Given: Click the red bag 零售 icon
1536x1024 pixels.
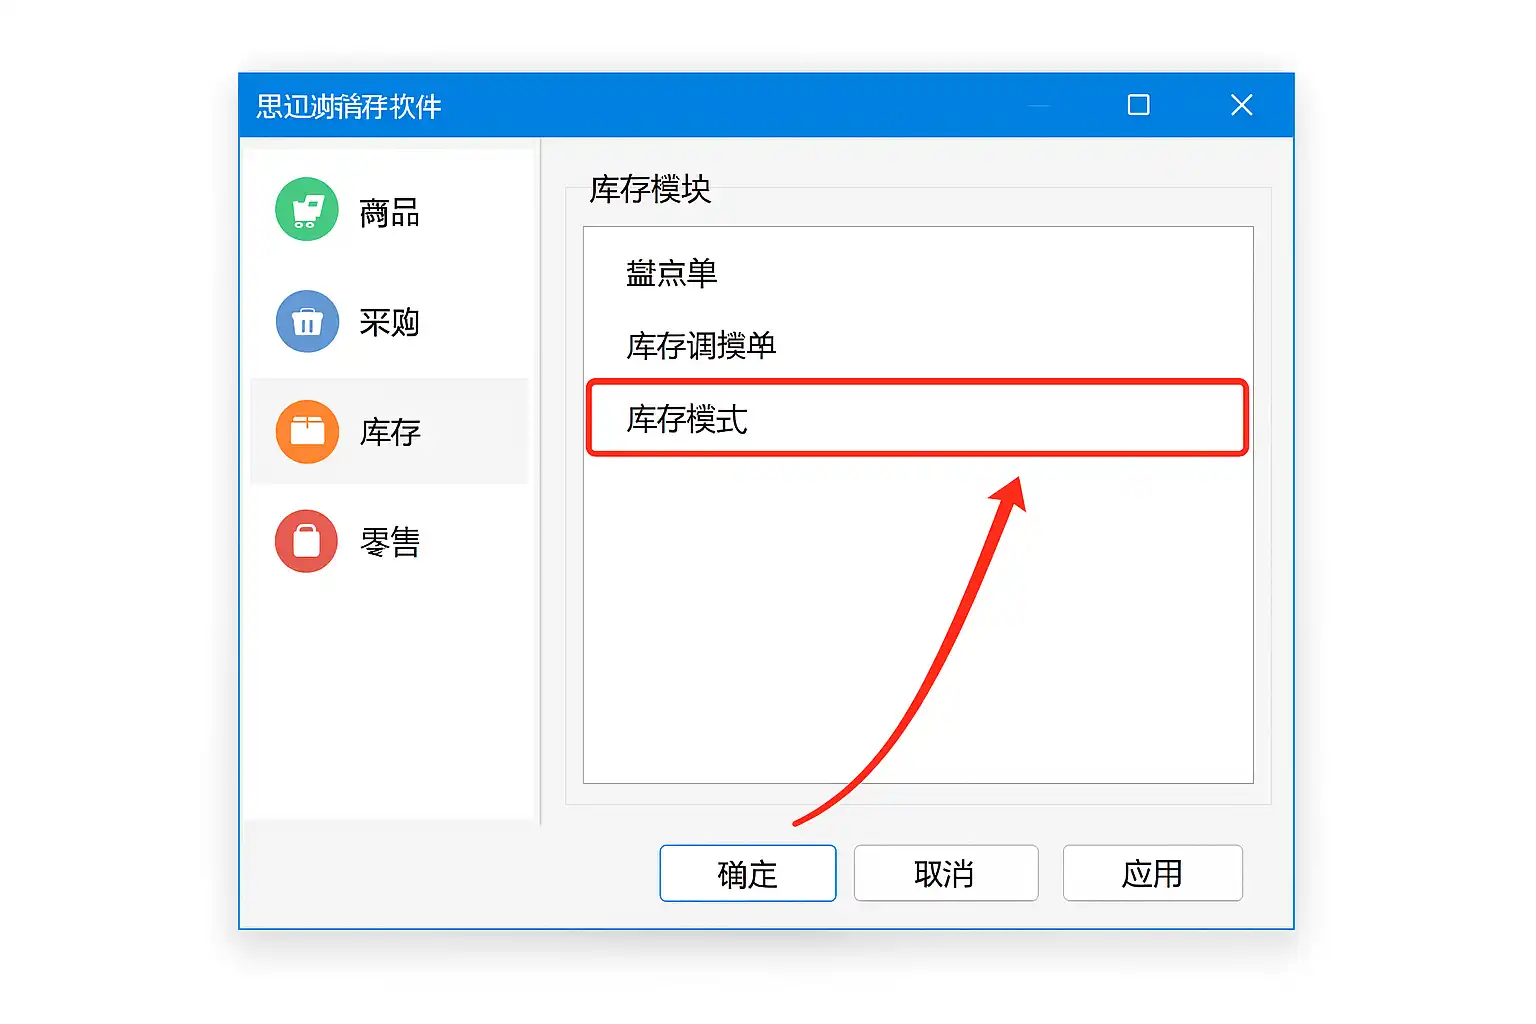Looking at the screenshot, I should (307, 541).
